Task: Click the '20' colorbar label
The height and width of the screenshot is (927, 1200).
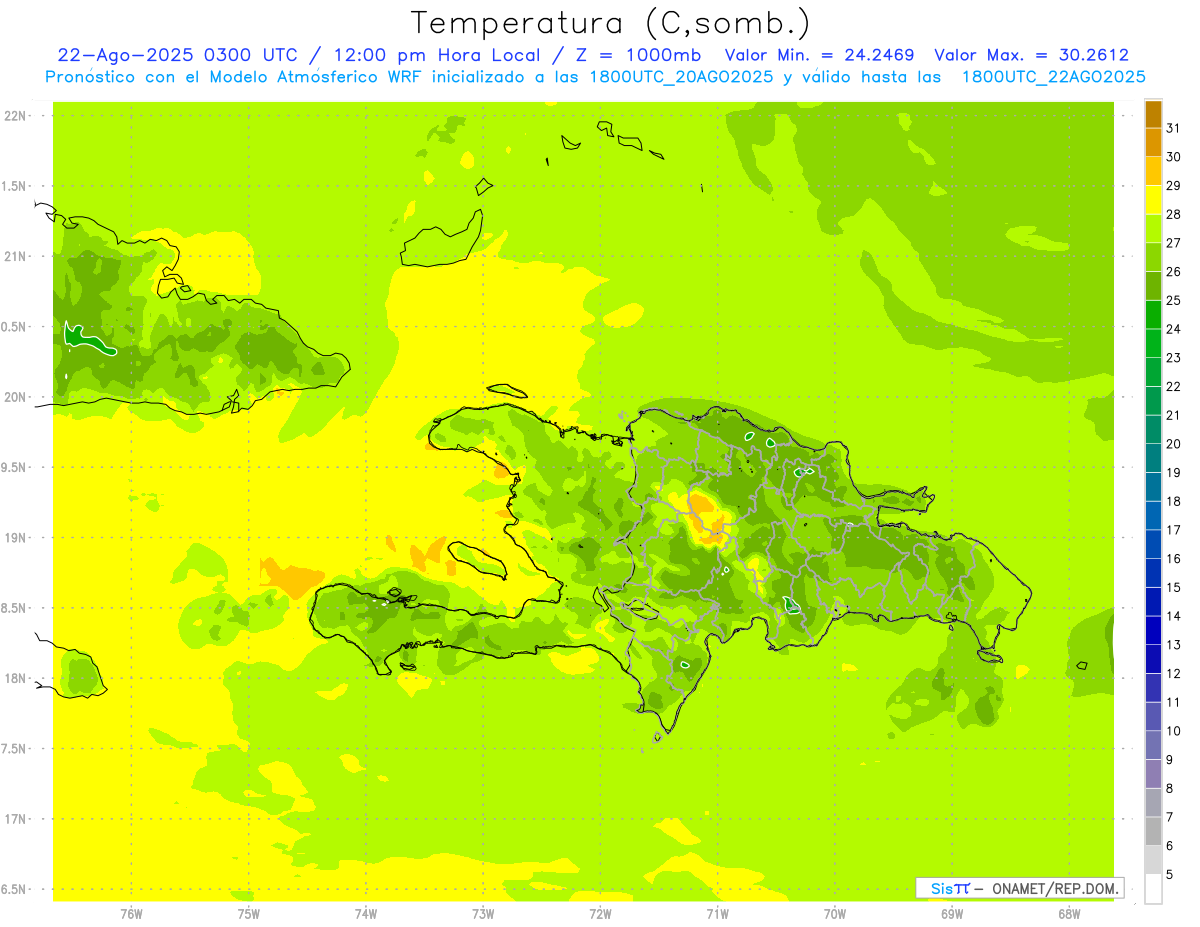Action: [1174, 444]
